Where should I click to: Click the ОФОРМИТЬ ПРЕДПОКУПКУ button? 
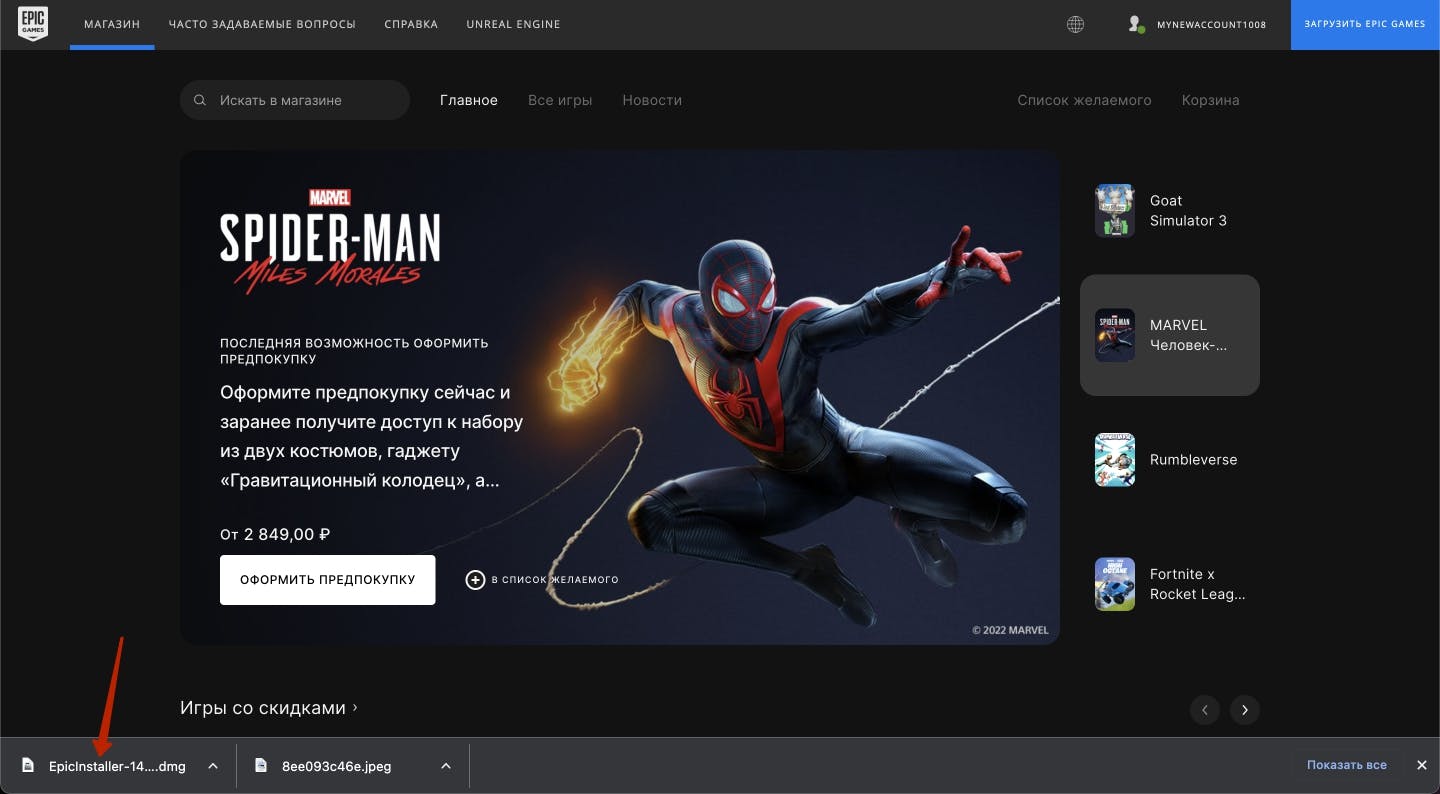pos(327,580)
